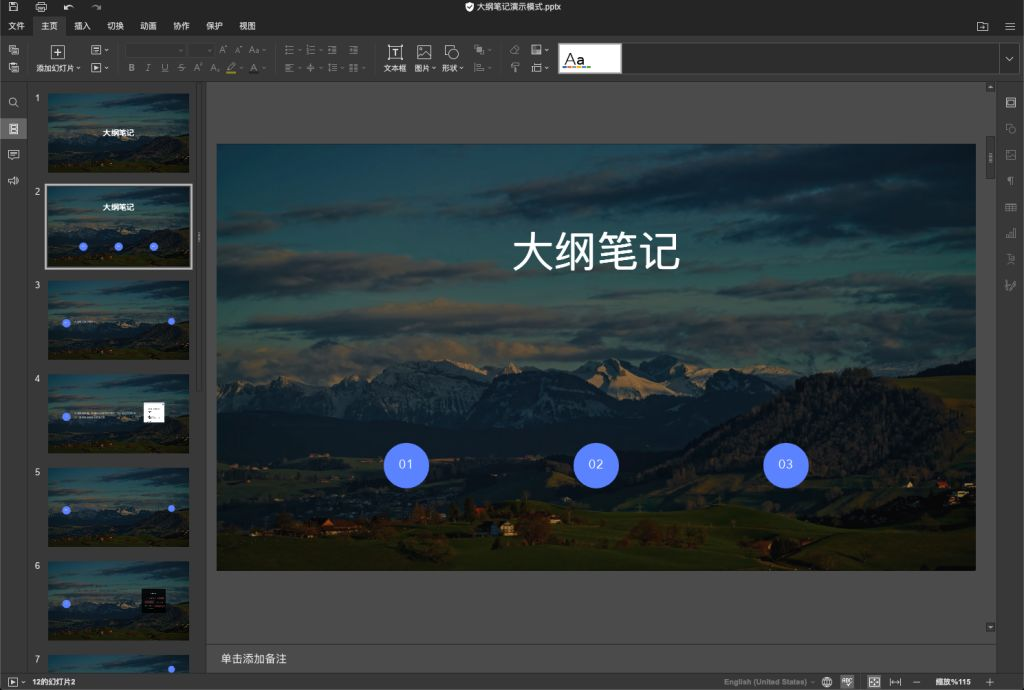Open signature settings in the right sidebar
The width and height of the screenshot is (1024, 690).
point(1010,285)
